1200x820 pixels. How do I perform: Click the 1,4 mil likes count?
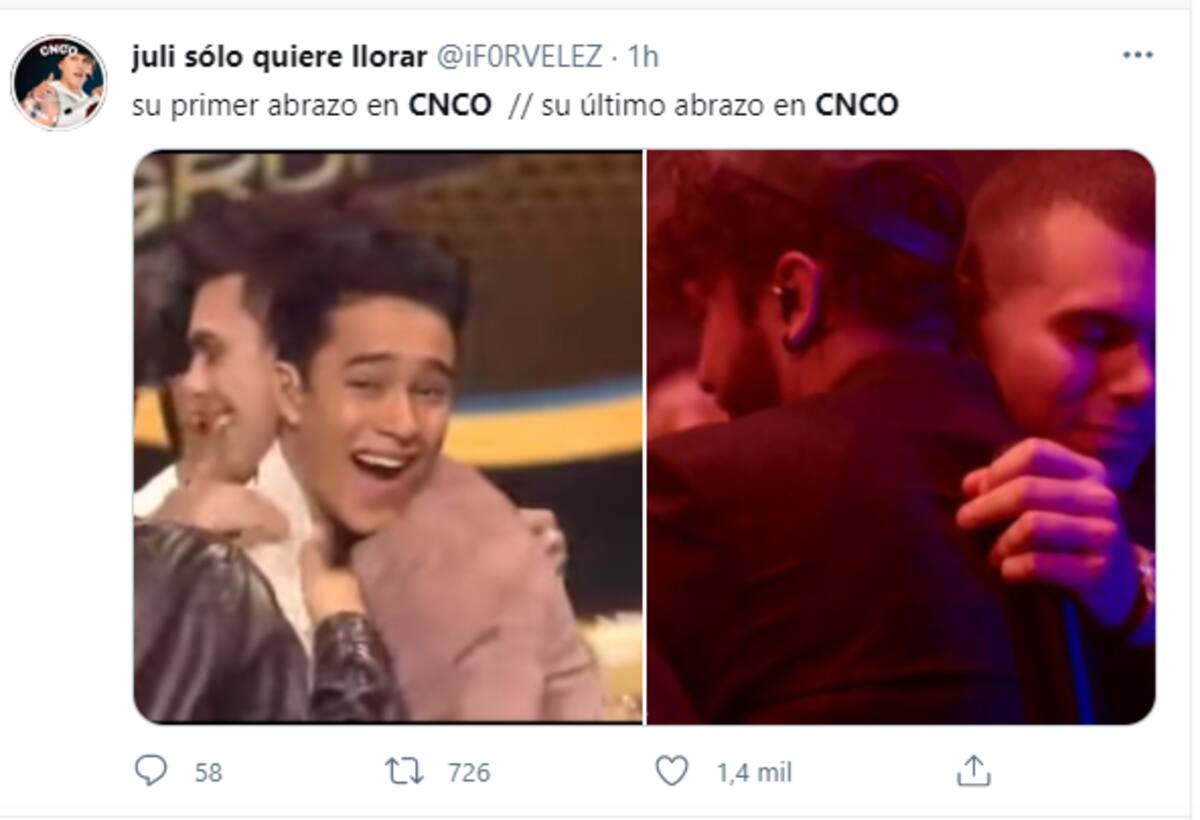754,772
